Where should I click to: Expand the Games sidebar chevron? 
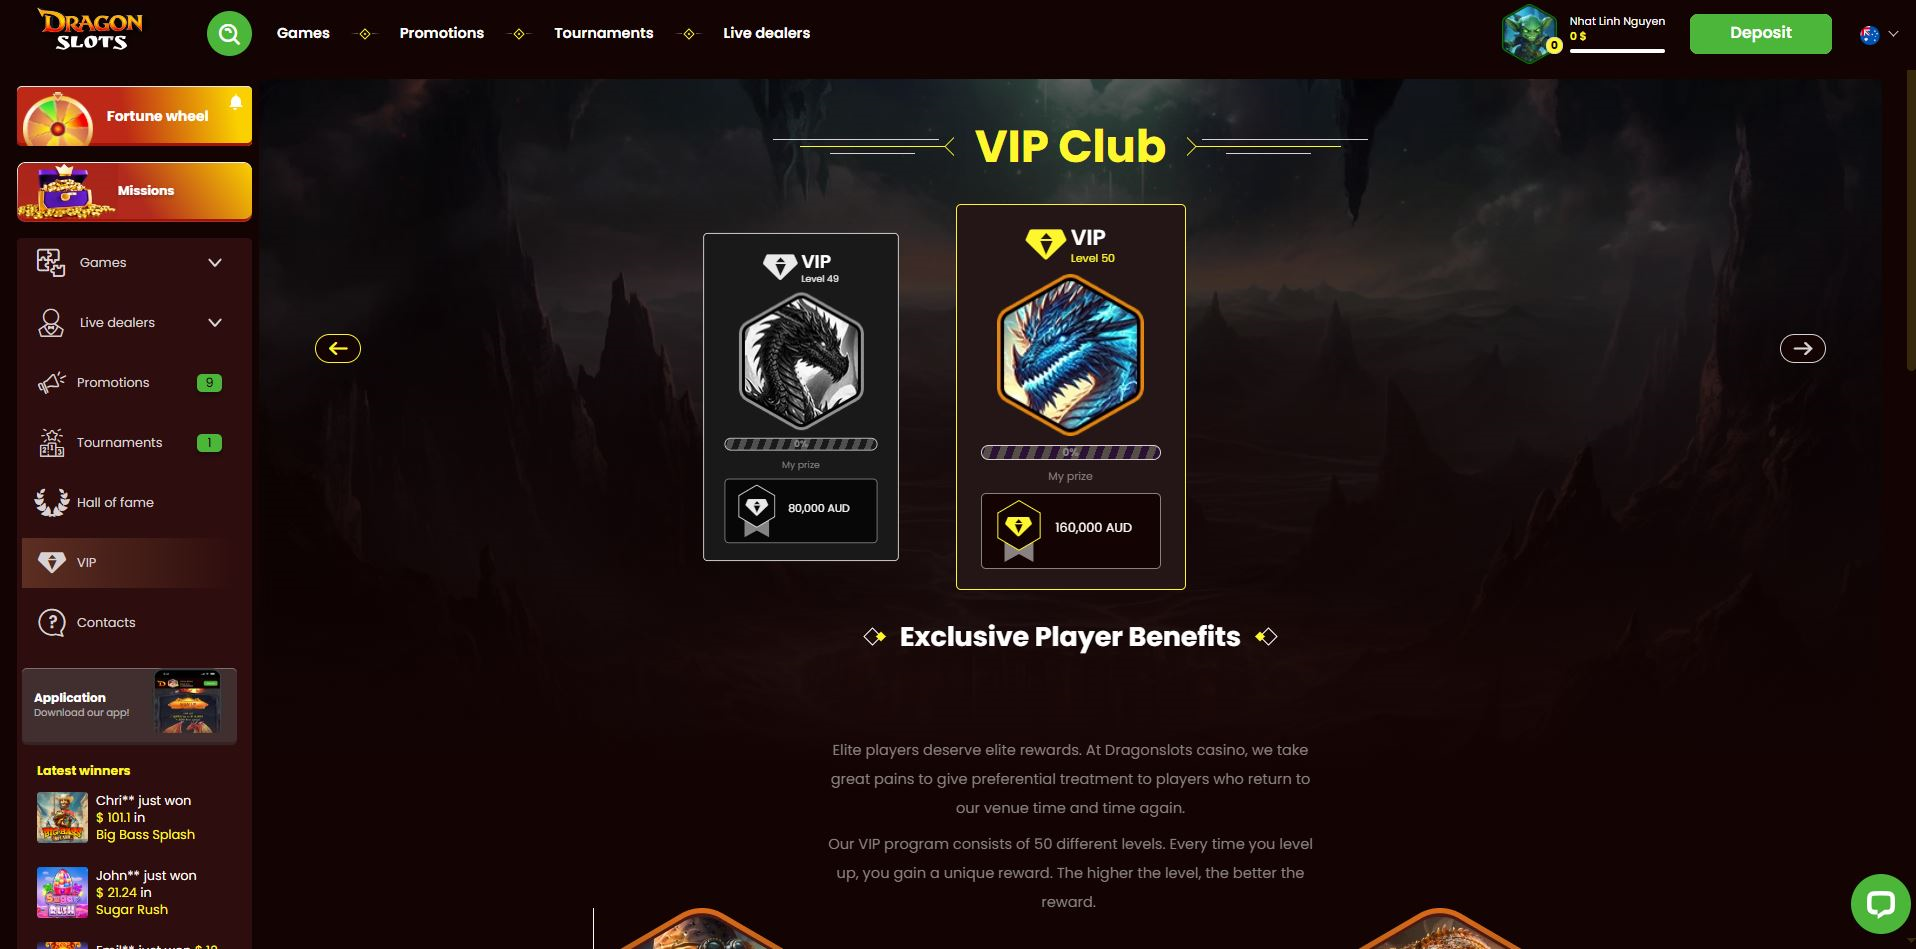point(215,263)
